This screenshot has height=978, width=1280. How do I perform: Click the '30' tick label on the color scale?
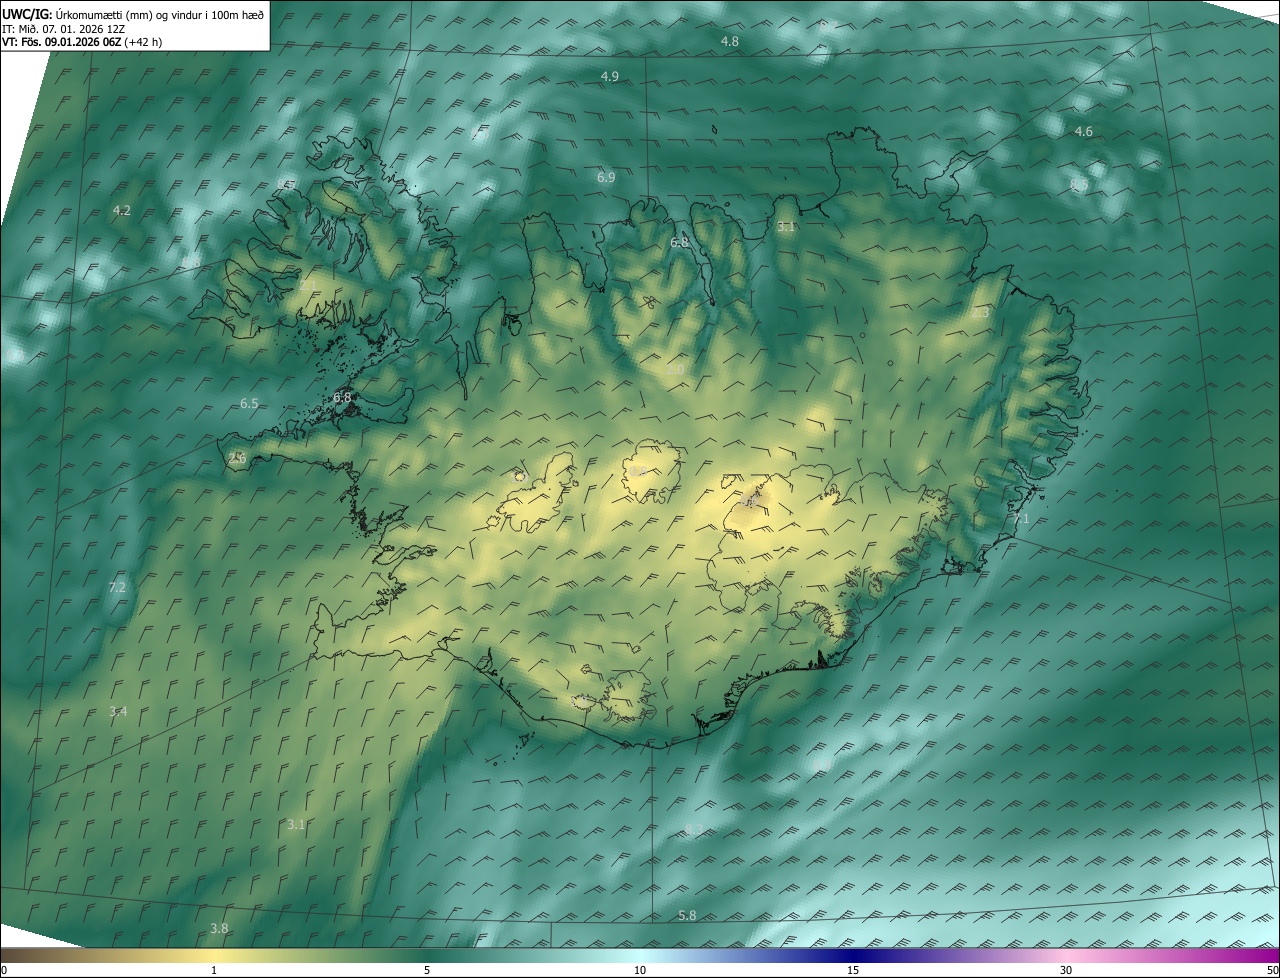tap(1066, 971)
